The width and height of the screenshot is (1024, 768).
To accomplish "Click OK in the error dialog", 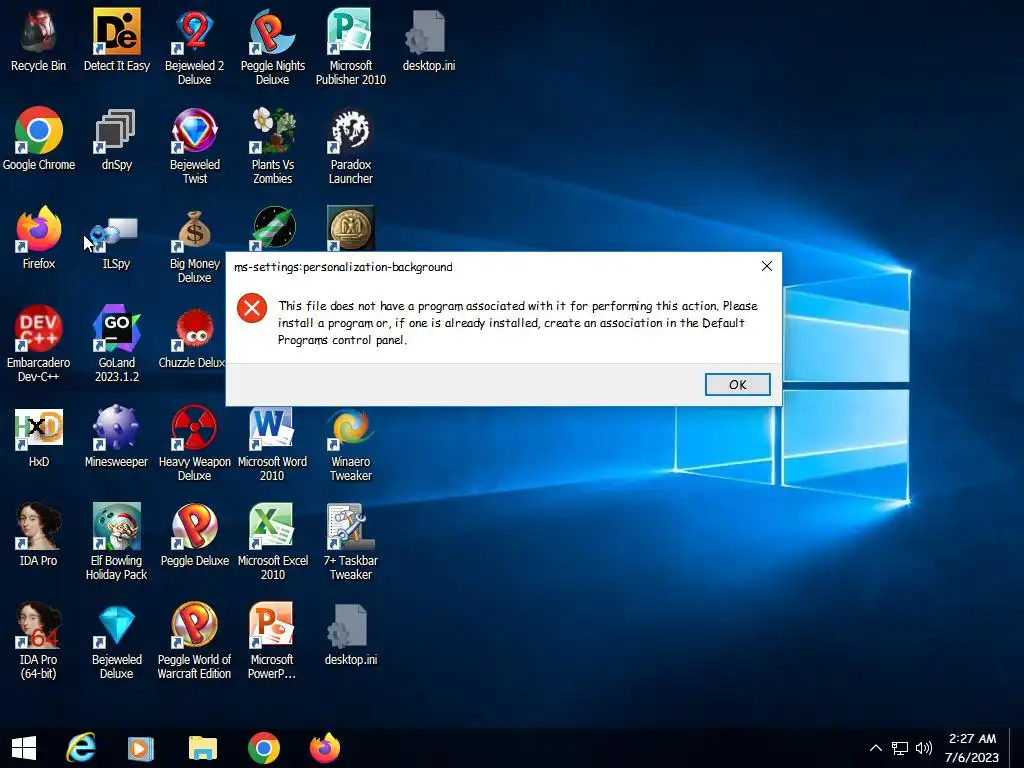I will point(737,385).
